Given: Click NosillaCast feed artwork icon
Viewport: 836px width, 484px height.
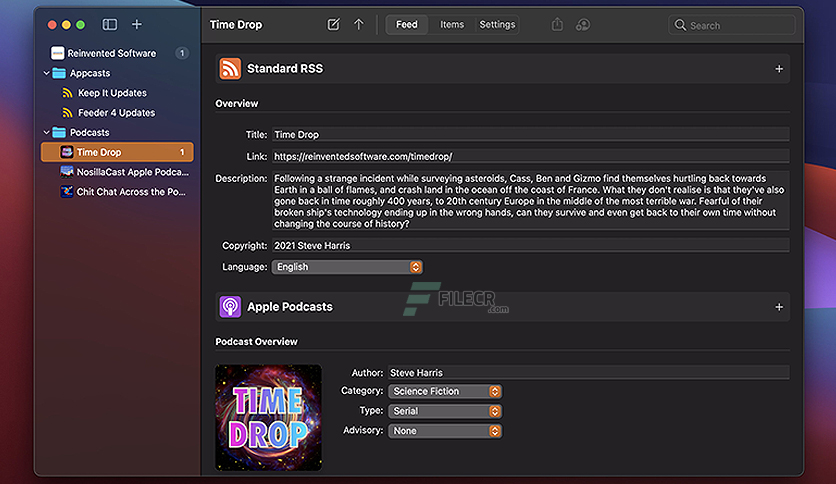Looking at the screenshot, I should [x=67, y=172].
